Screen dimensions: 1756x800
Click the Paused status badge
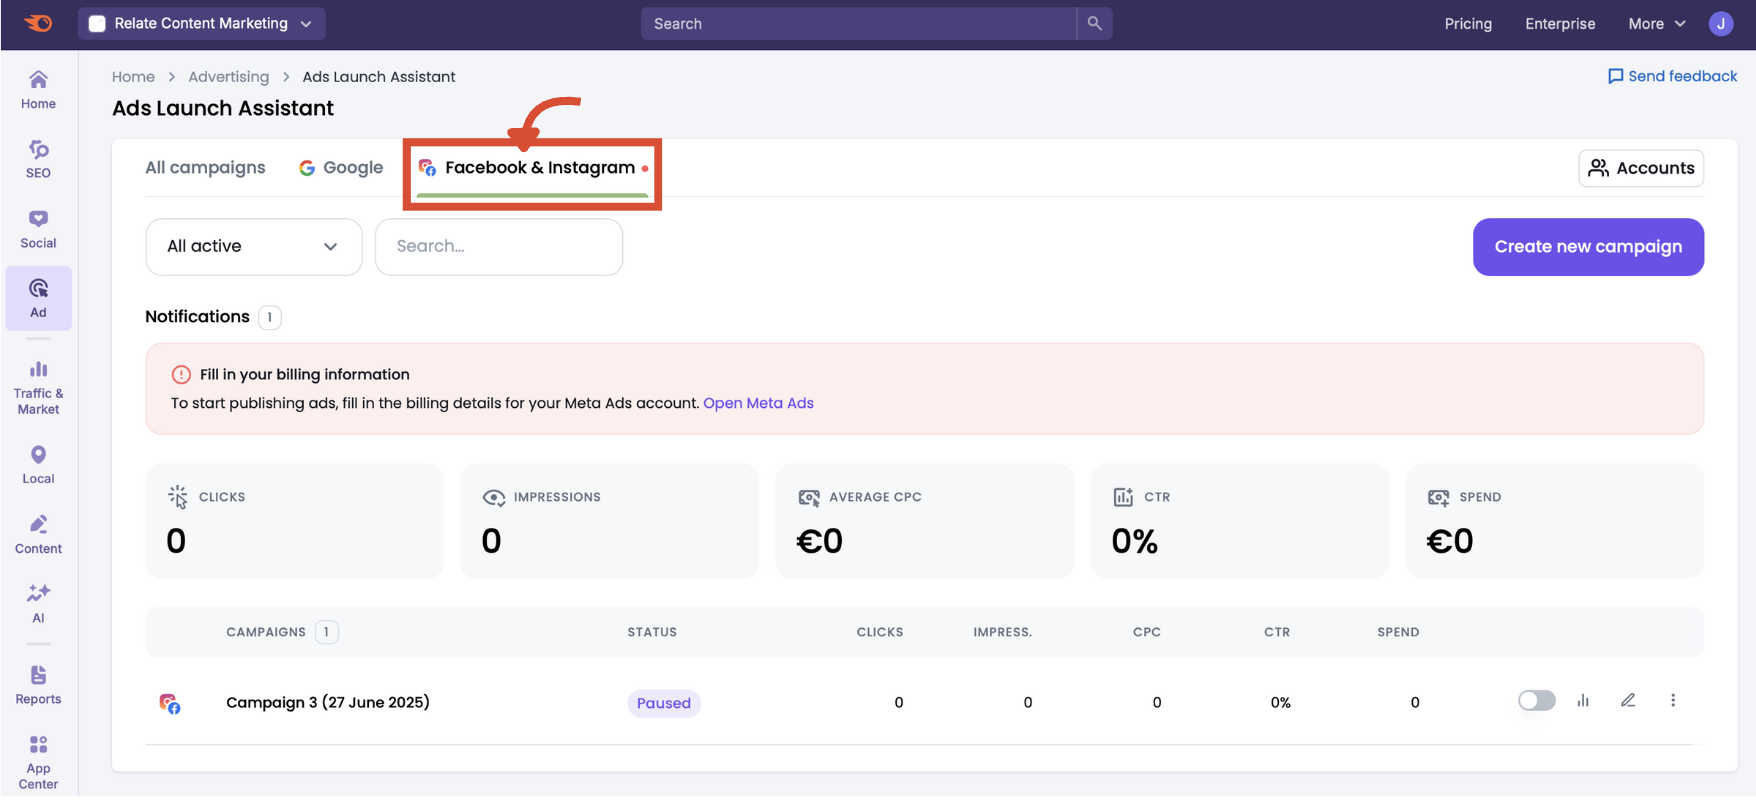664,703
